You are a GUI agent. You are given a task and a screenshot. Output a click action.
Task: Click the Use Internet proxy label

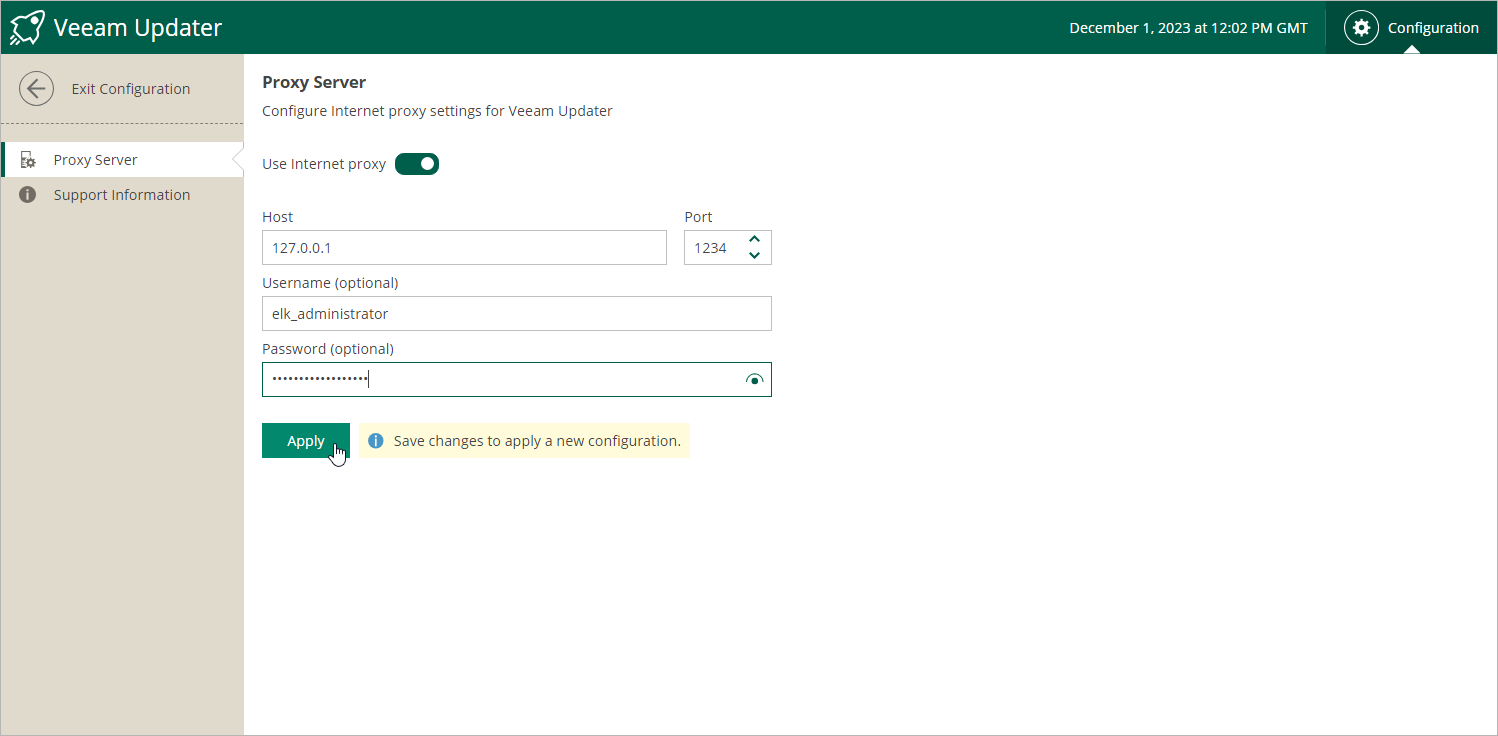click(x=324, y=164)
